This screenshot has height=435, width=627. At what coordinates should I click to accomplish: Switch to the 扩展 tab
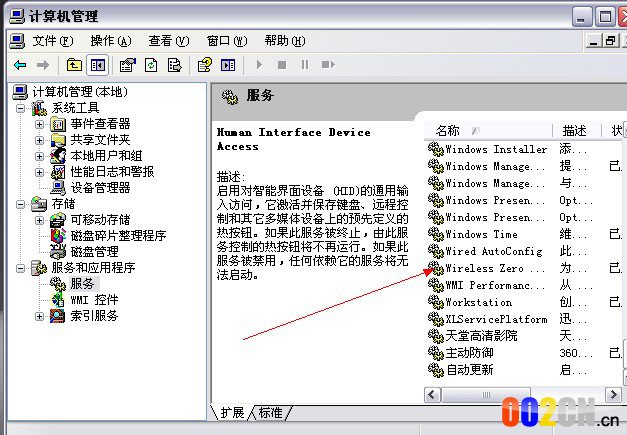pos(232,412)
